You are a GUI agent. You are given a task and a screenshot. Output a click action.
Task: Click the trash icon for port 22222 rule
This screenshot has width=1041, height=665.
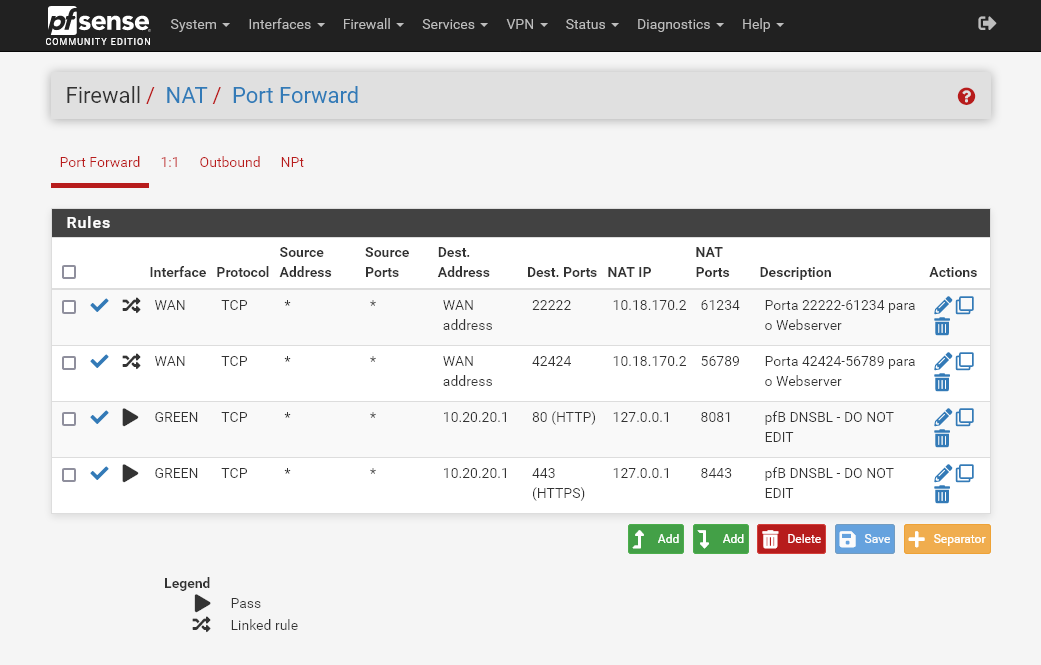(x=942, y=326)
